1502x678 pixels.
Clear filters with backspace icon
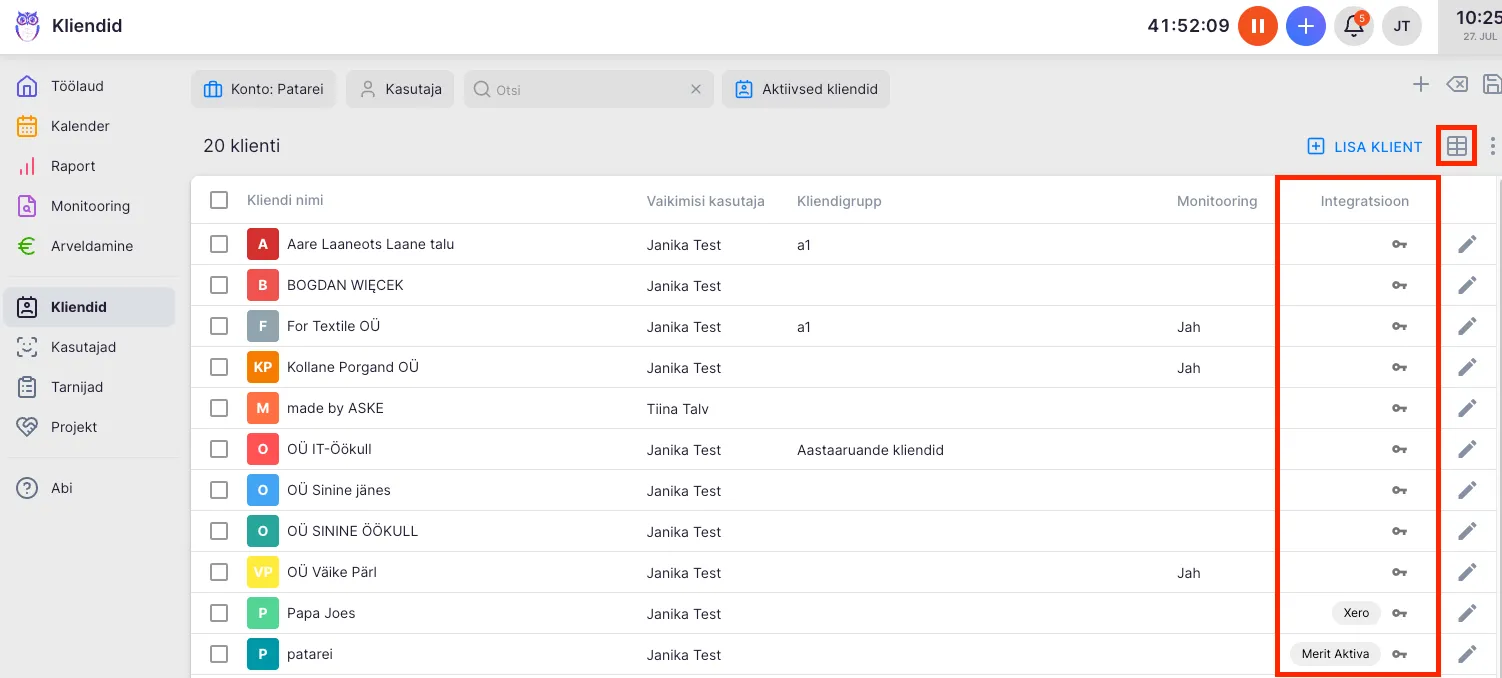tap(1457, 85)
